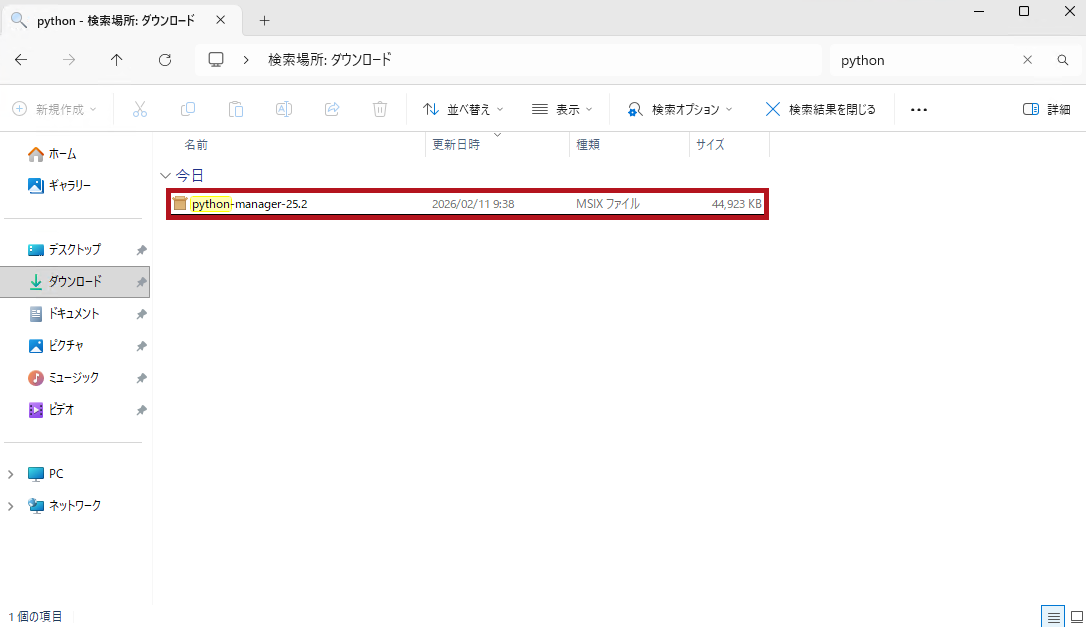Go up one folder level

click(117, 60)
